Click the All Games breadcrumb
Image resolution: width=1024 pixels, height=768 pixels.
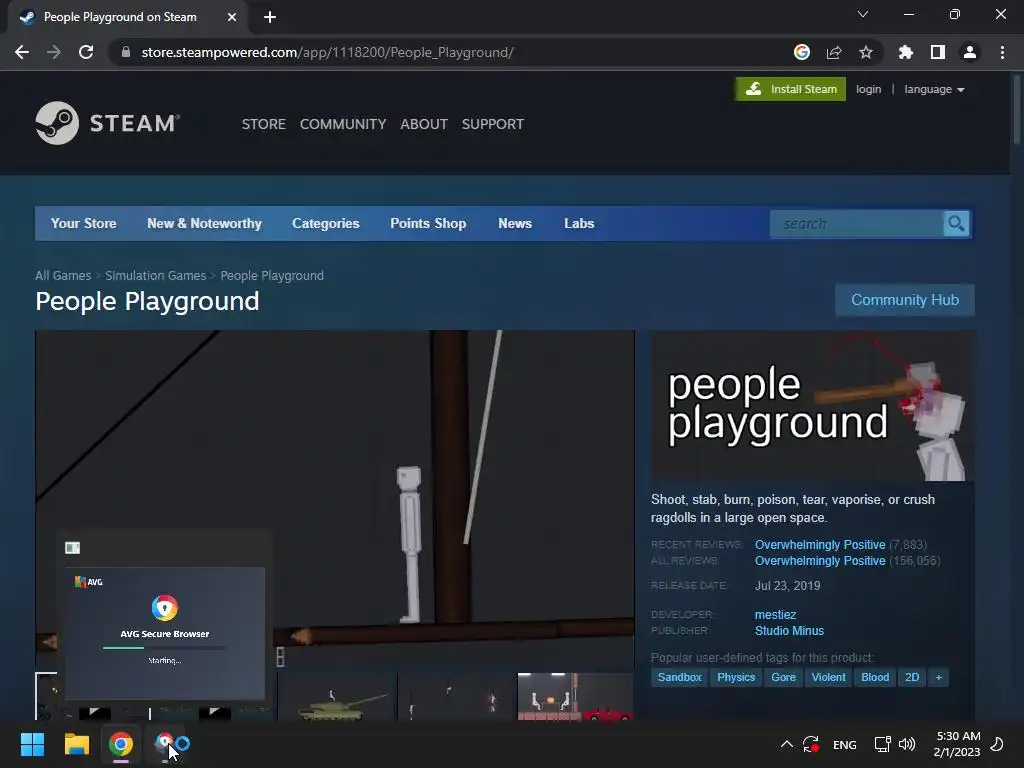pyautogui.click(x=63, y=276)
